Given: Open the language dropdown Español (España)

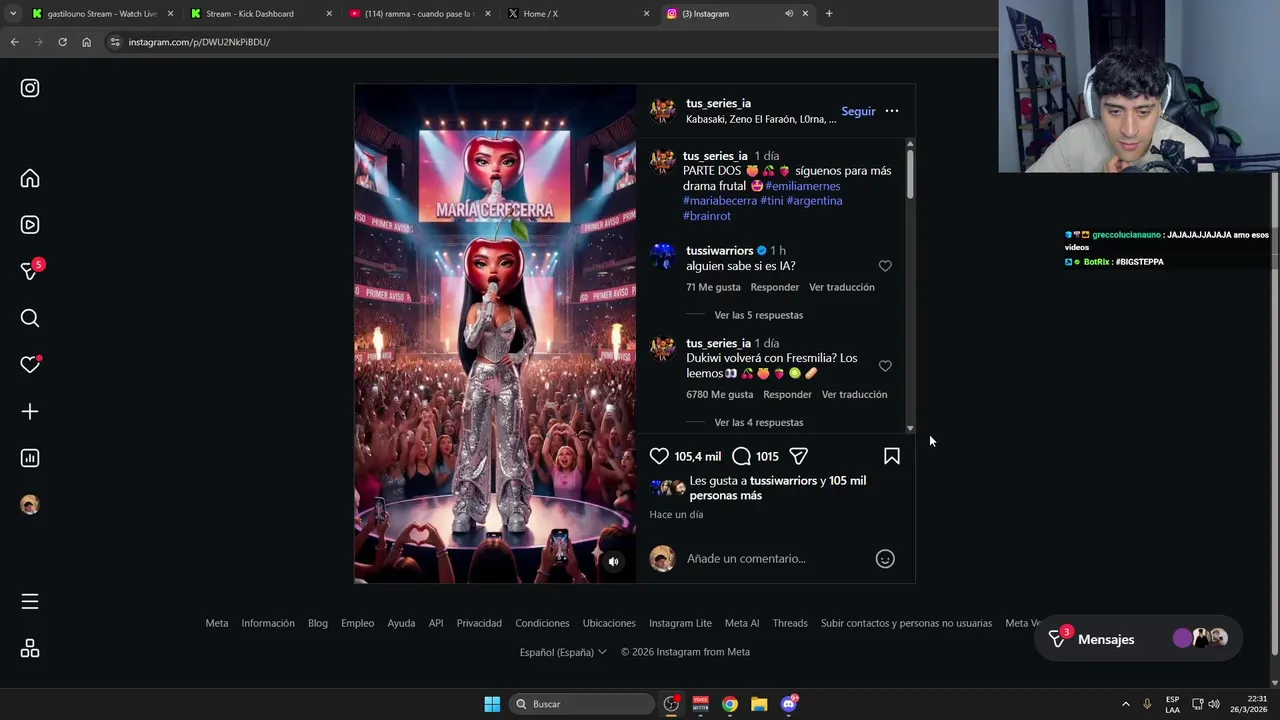Looking at the screenshot, I should coord(563,652).
